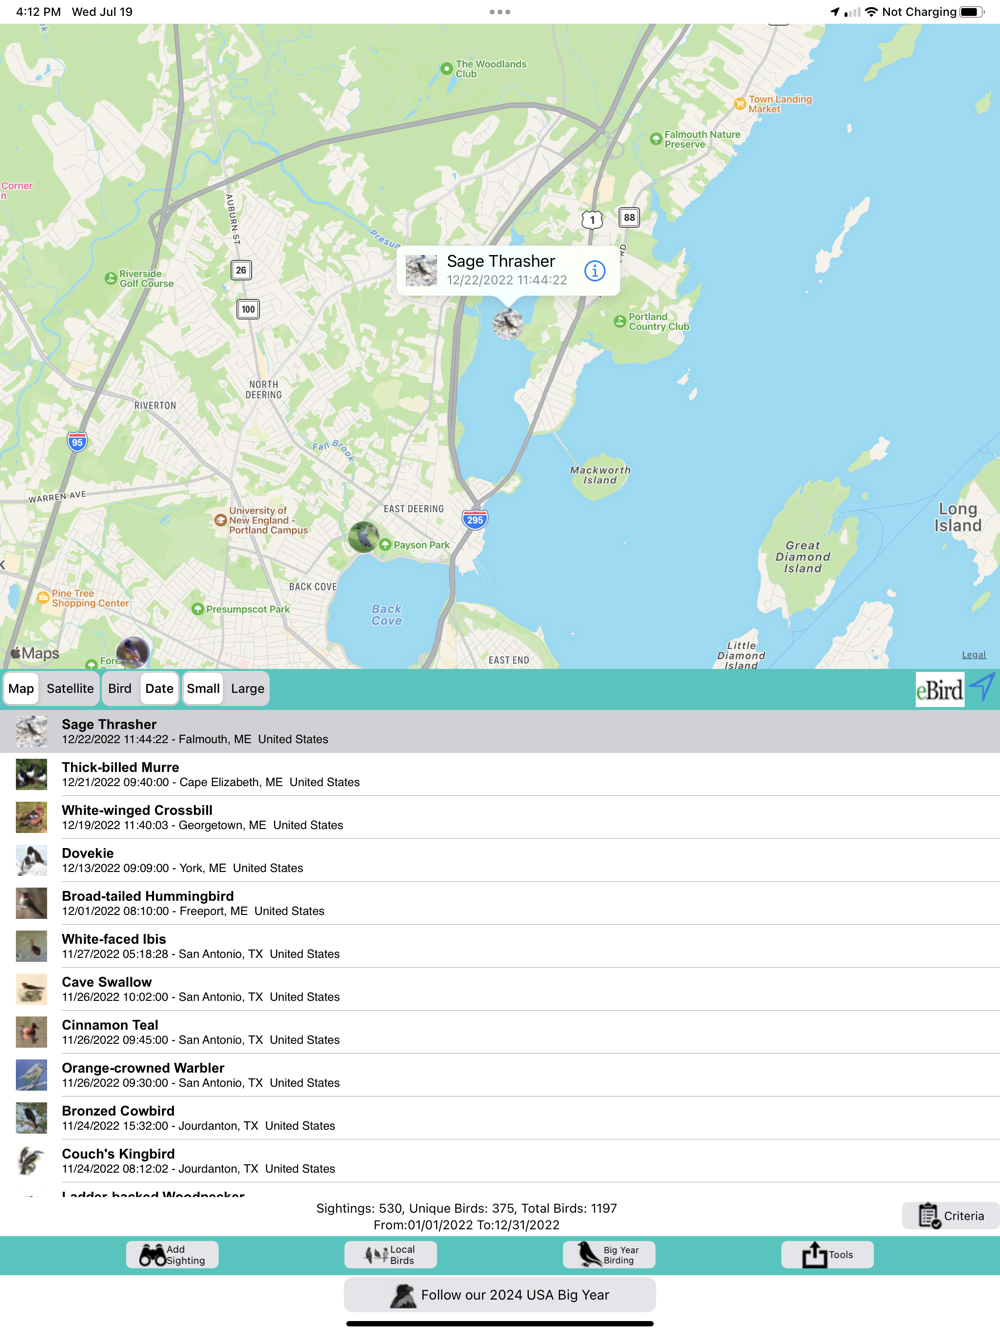Select Cave Swallow row text
The width and height of the screenshot is (1000, 1334).
(x=201, y=989)
